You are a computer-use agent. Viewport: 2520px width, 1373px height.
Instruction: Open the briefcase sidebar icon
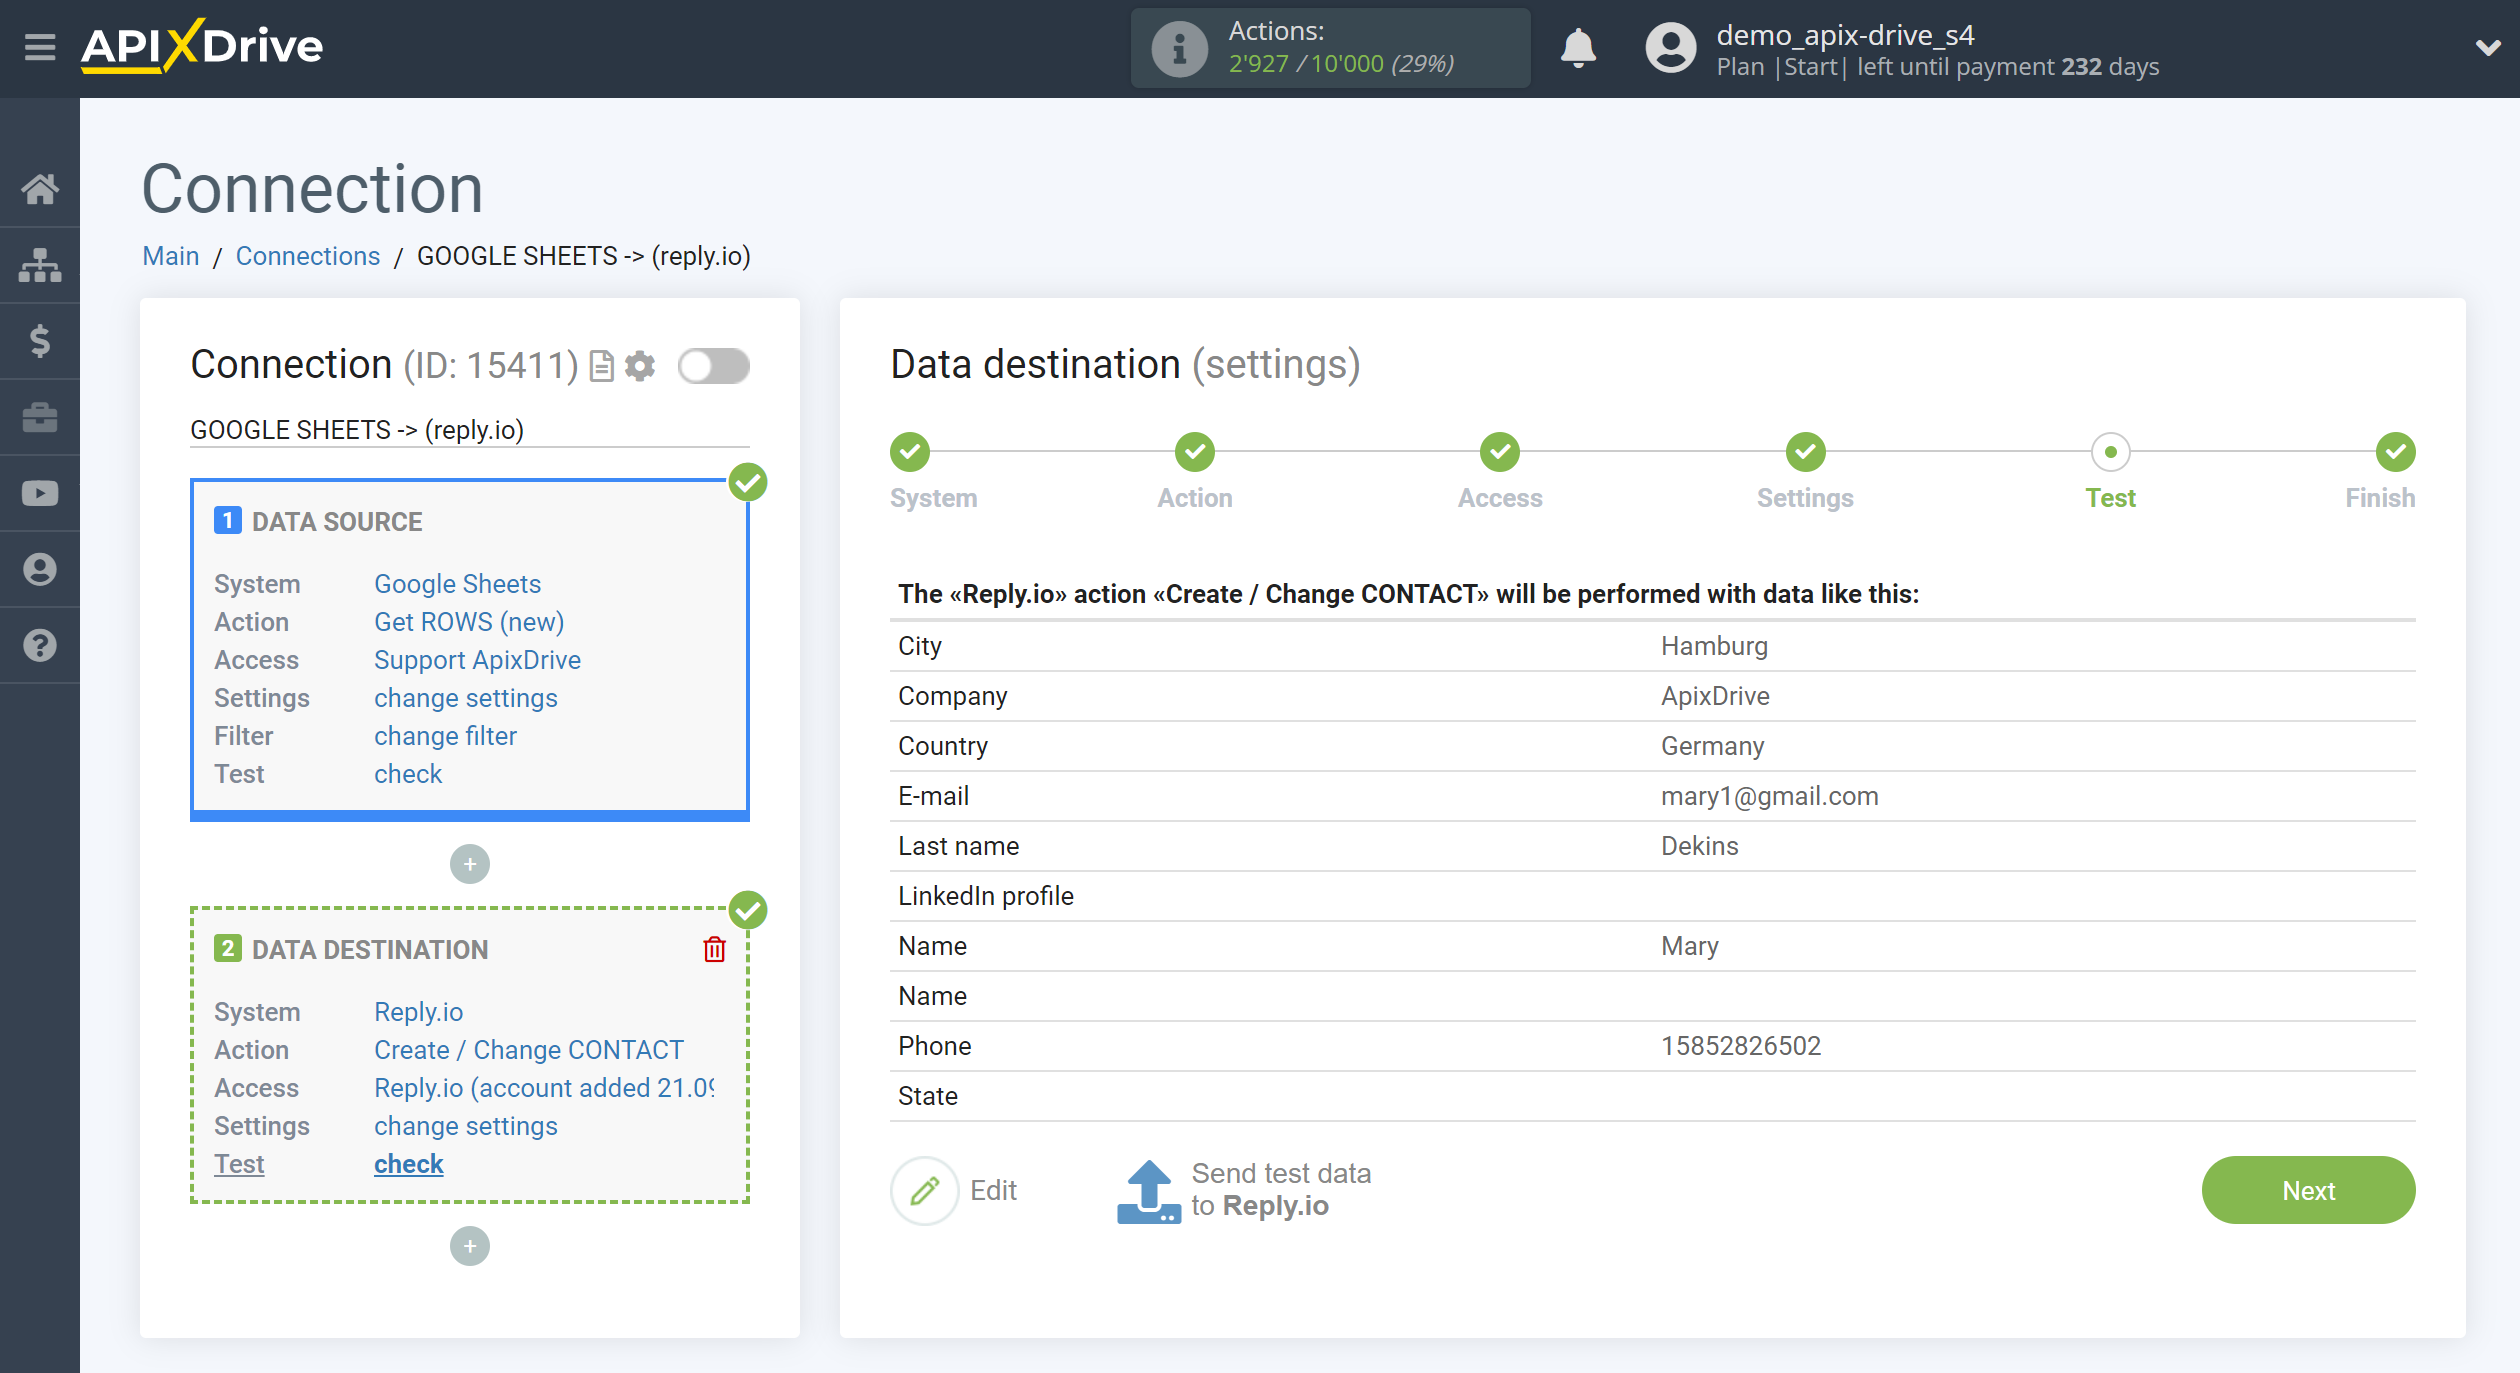[40, 417]
